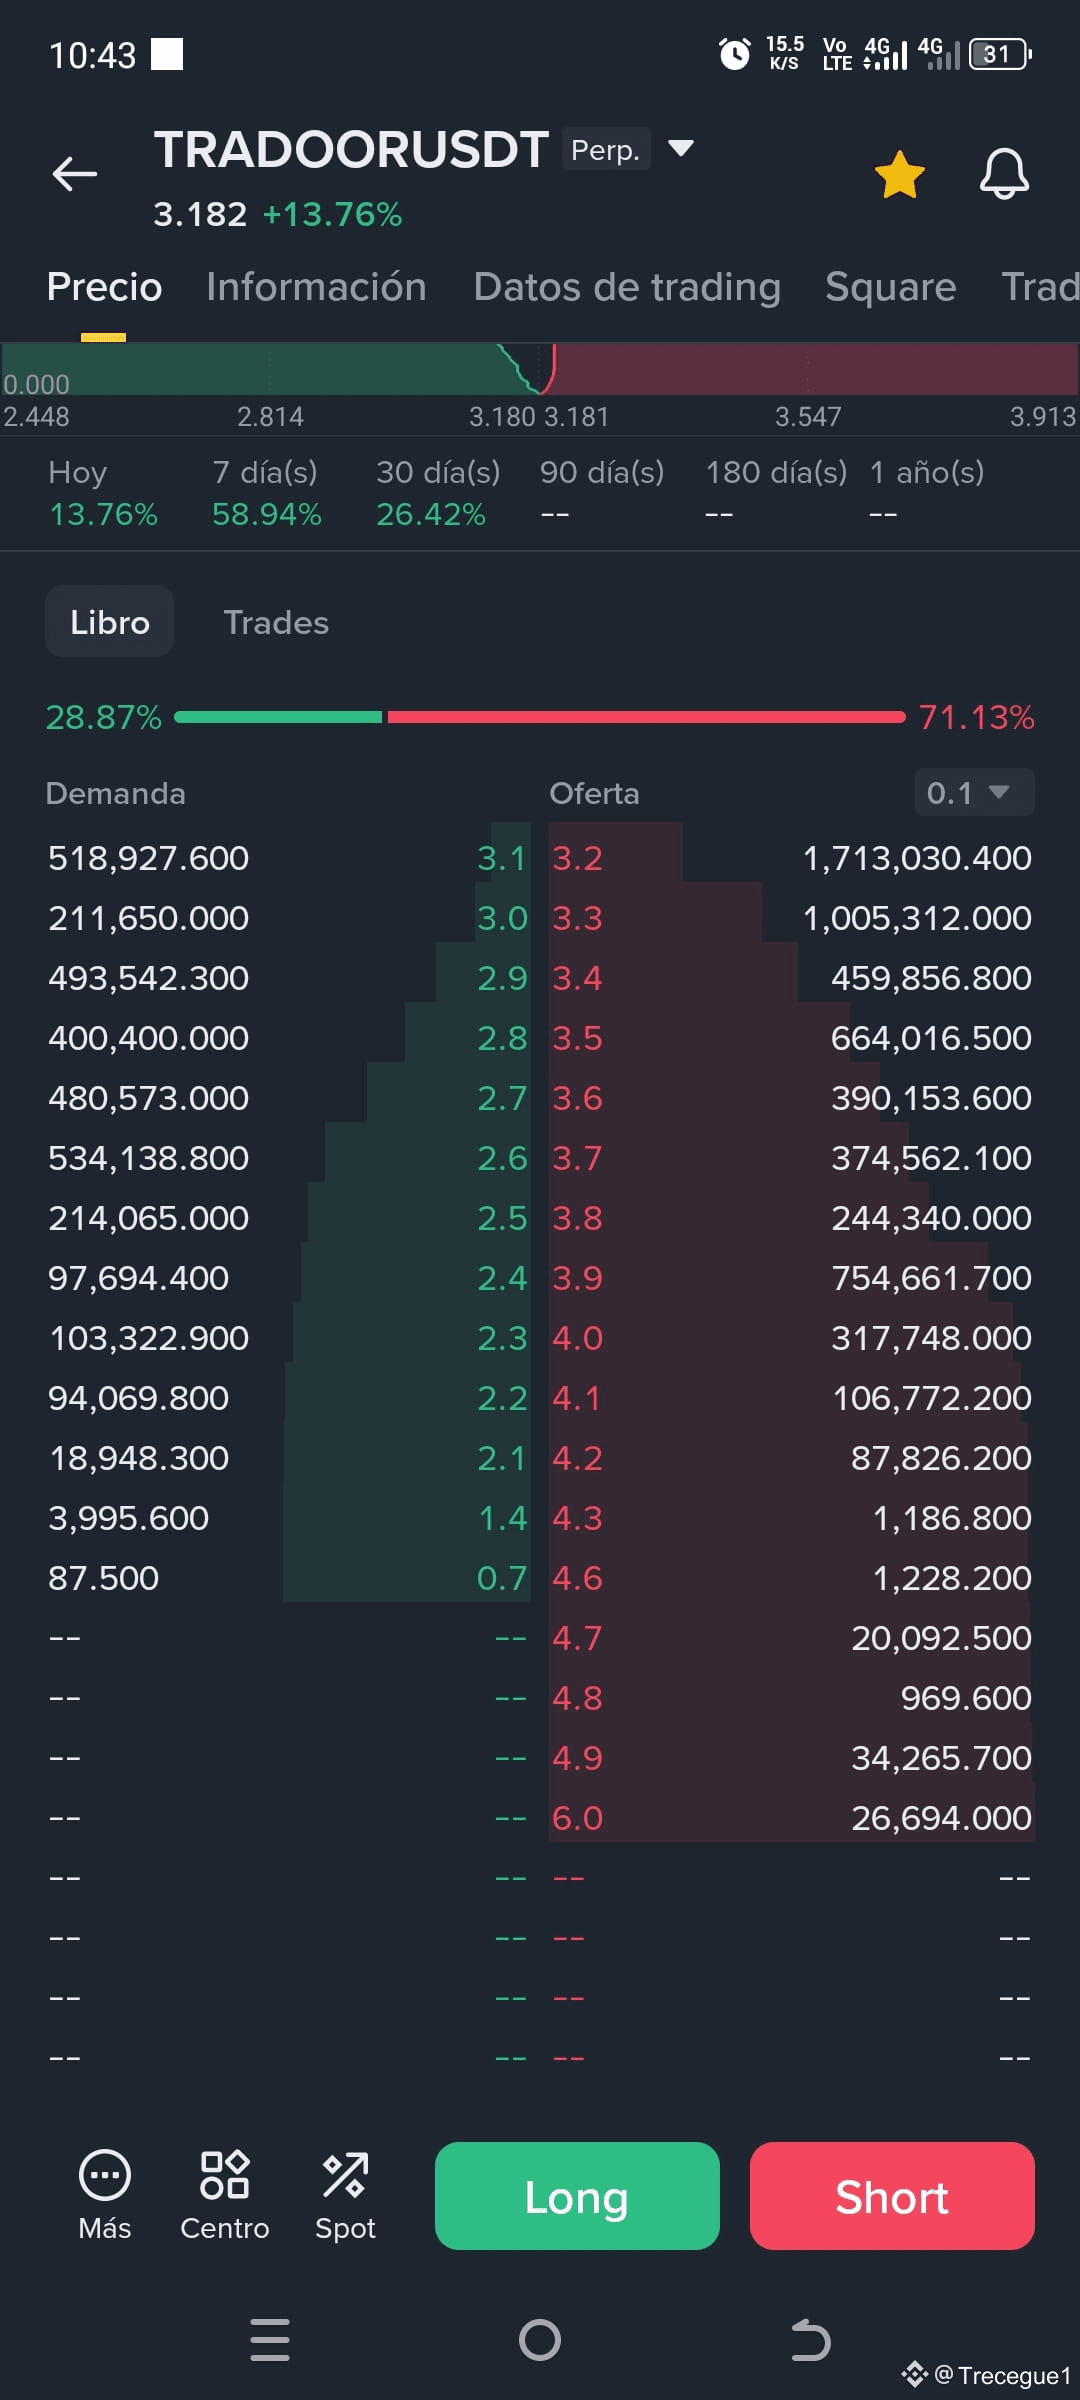The height and width of the screenshot is (2400, 1080).
Task: Select ask price 6.0
Action: (577, 1818)
